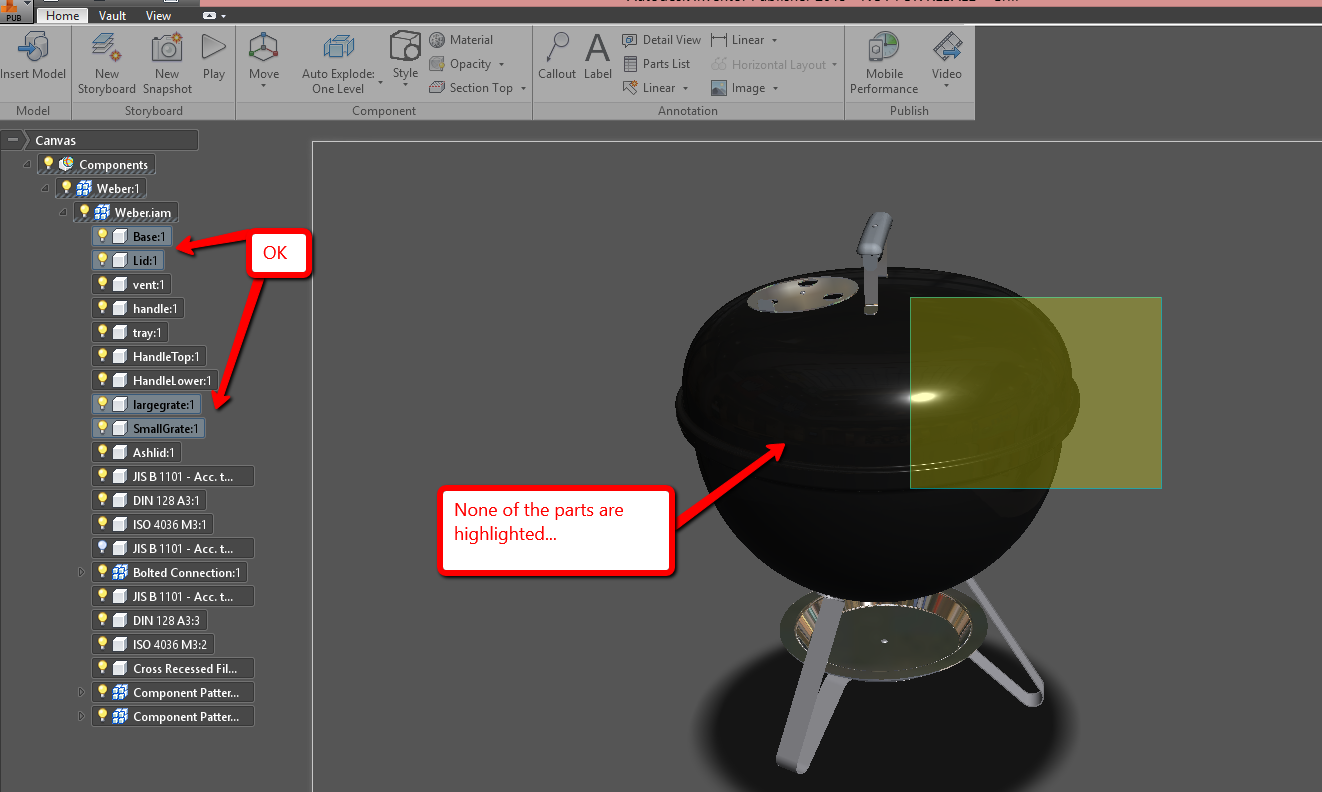
Task: Collapse the Weber.iam node
Action: (x=64, y=212)
